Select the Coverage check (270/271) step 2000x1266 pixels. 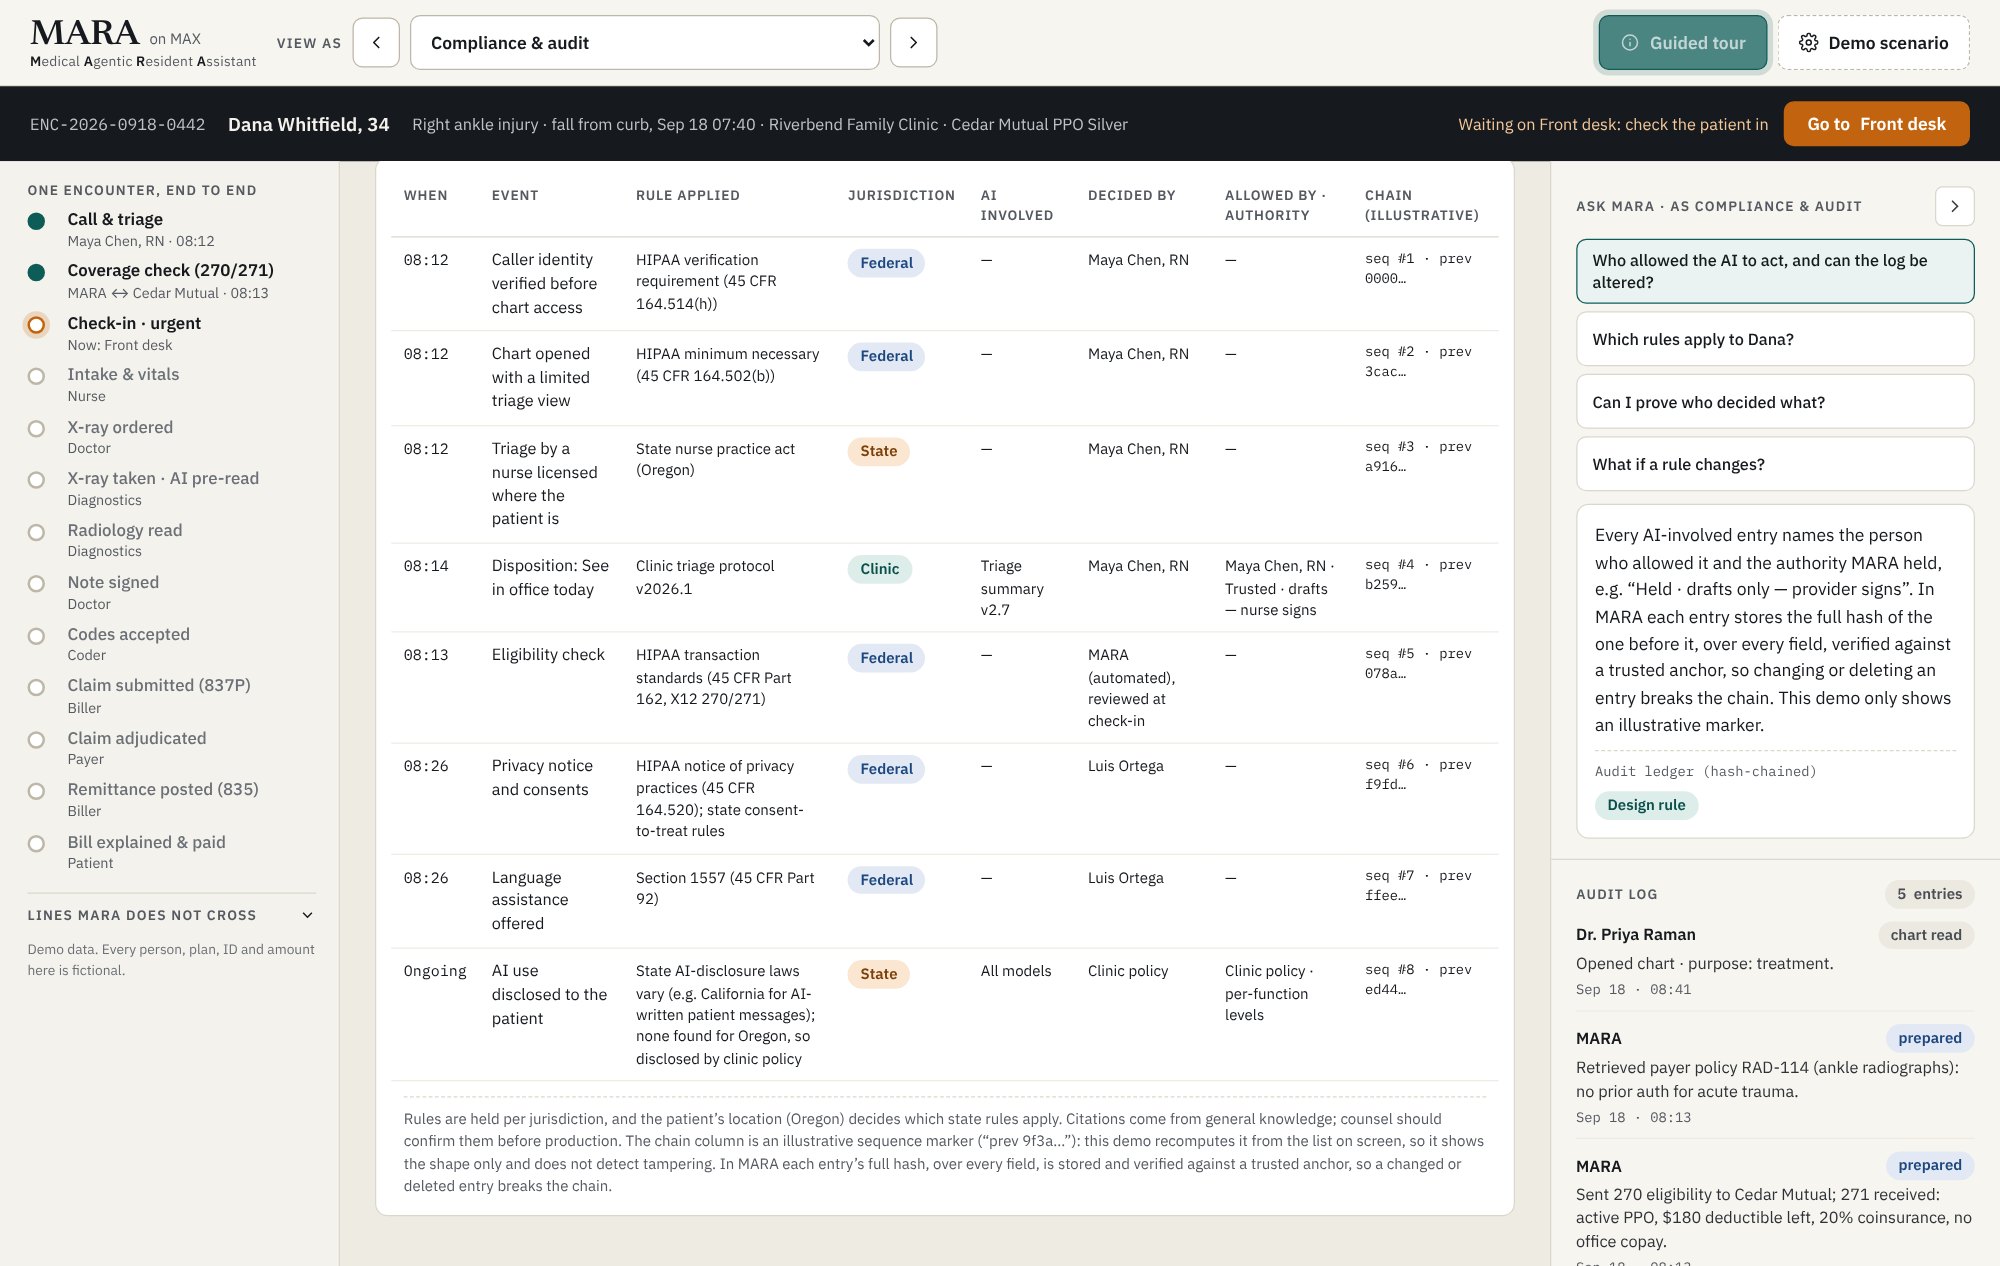(170, 280)
